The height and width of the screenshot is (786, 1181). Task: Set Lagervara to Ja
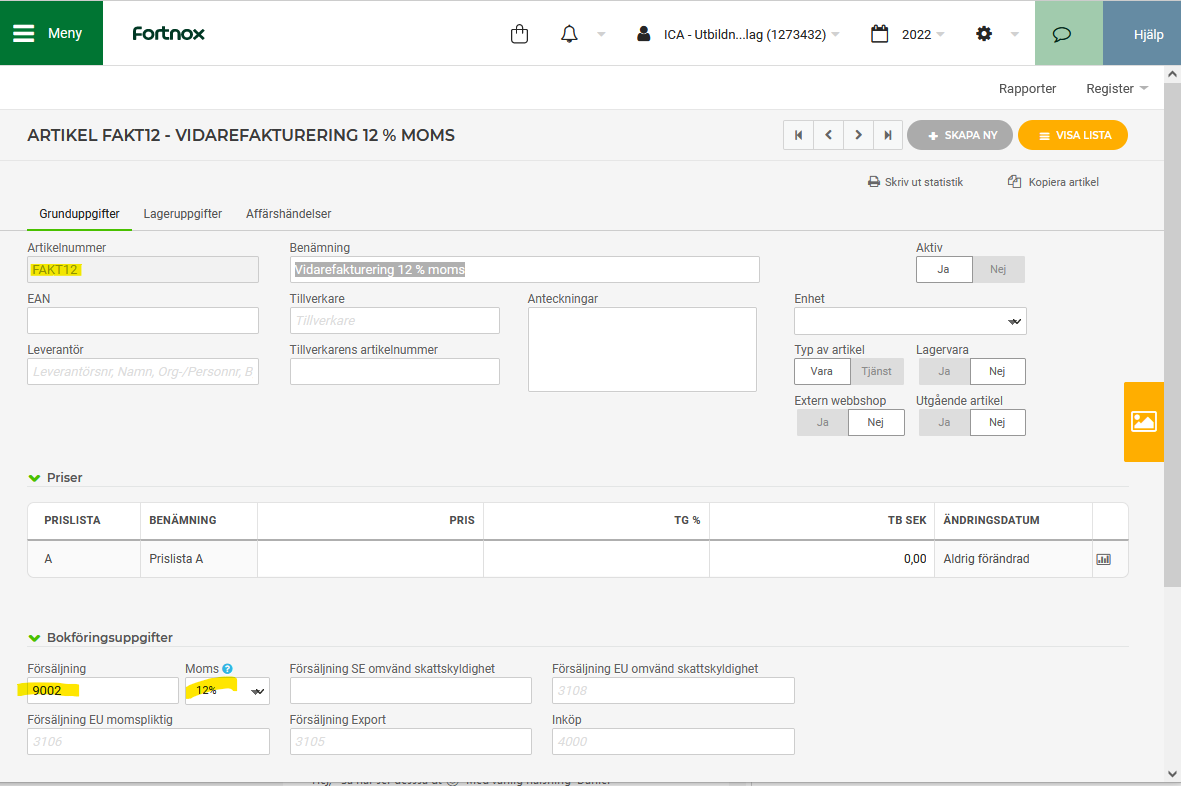(x=944, y=371)
